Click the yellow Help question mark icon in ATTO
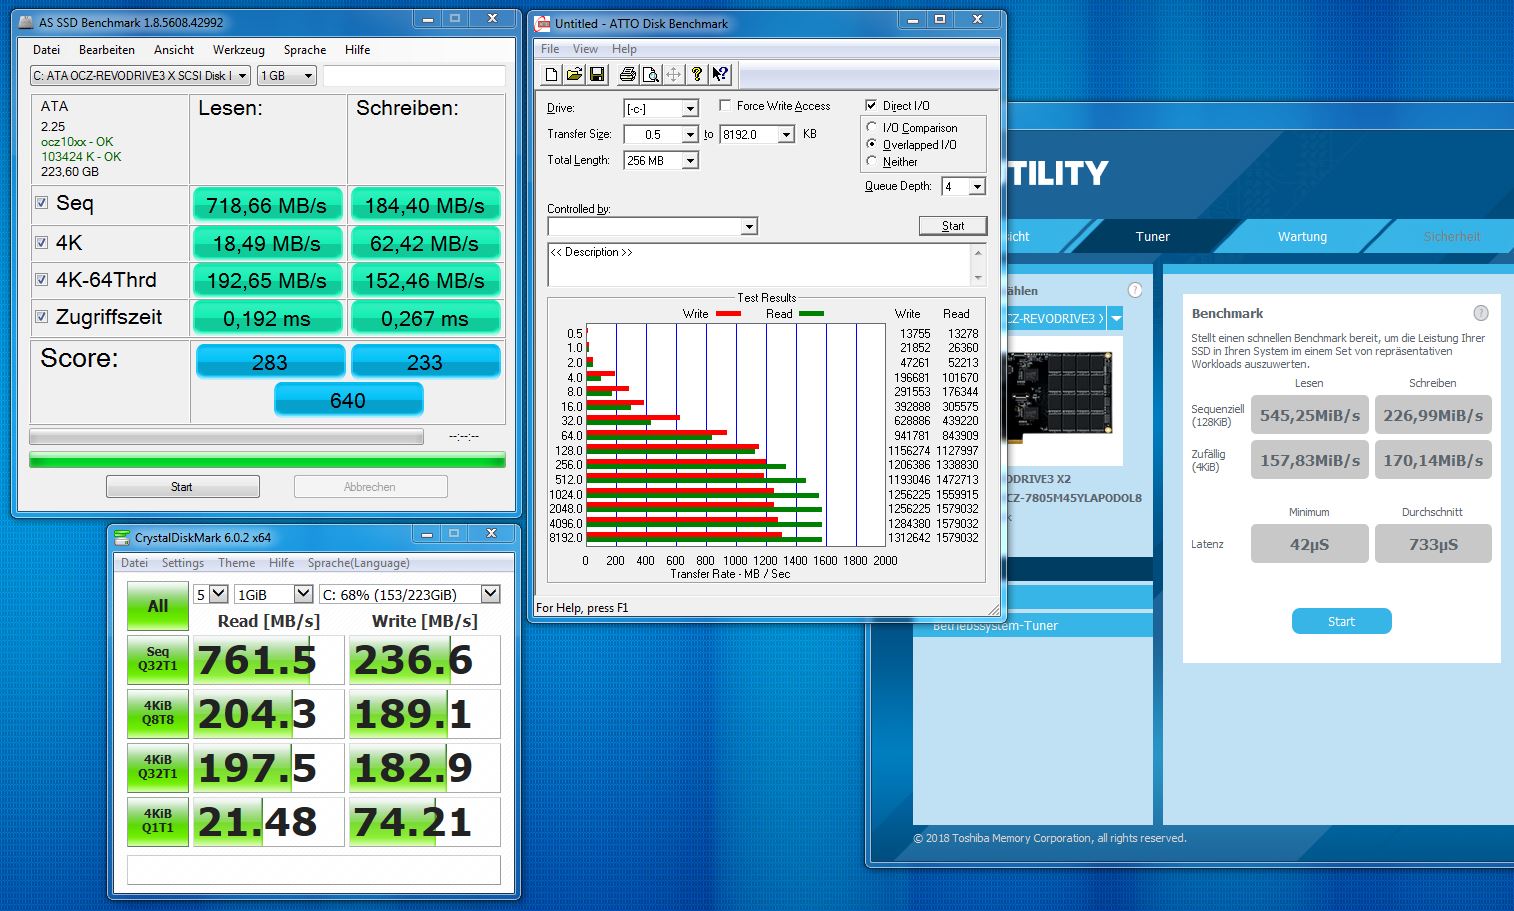The width and height of the screenshot is (1514, 911). (697, 74)
